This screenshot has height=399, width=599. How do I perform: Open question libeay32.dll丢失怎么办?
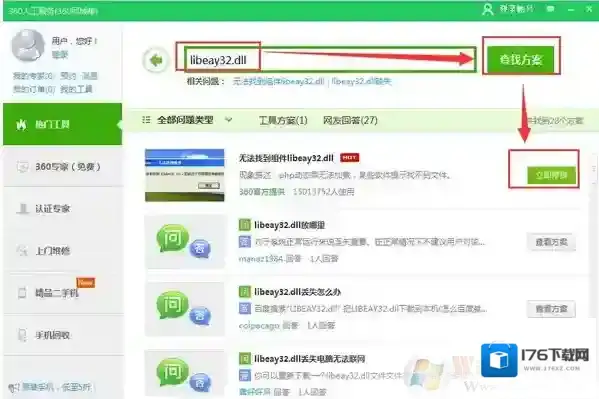[298, 292]
